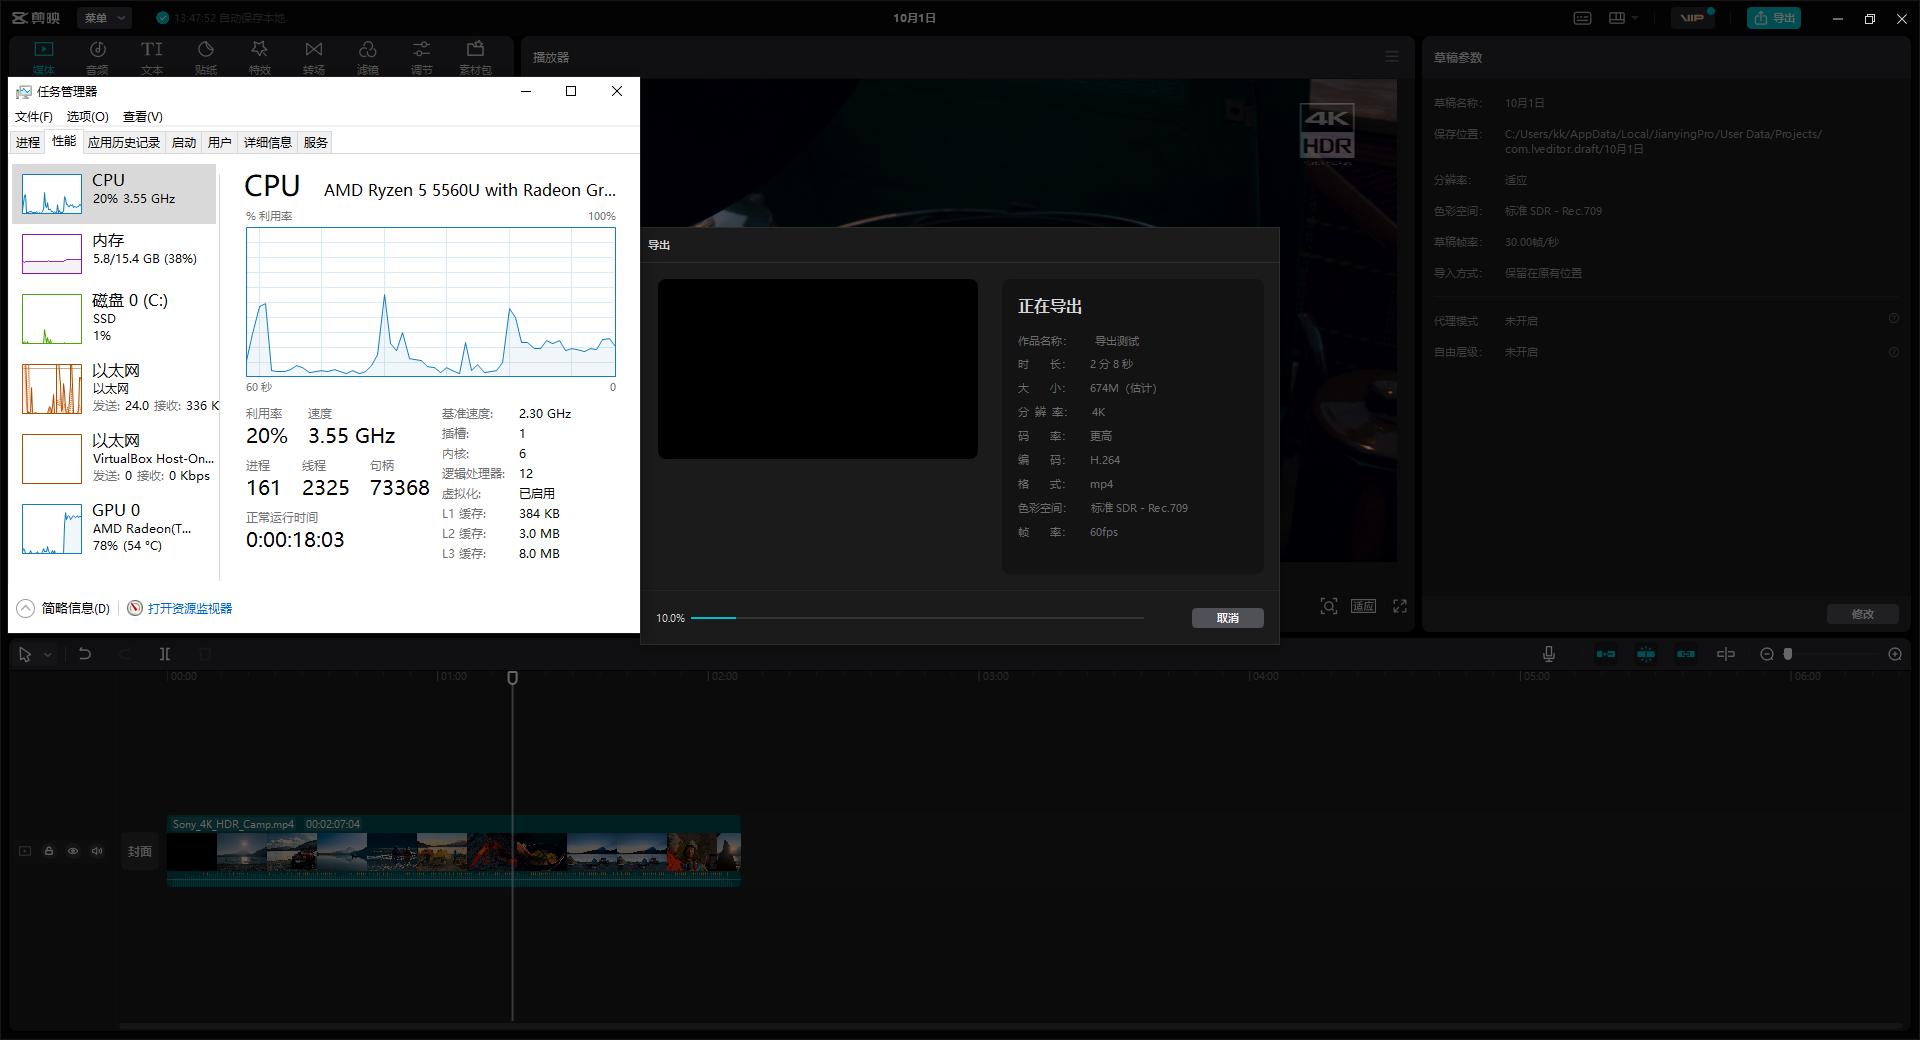Image resolution: width=1920 pixels, height=1040 pixels.
Task: Open the player fullscreen icon
Action: [x=1400, y=606]
